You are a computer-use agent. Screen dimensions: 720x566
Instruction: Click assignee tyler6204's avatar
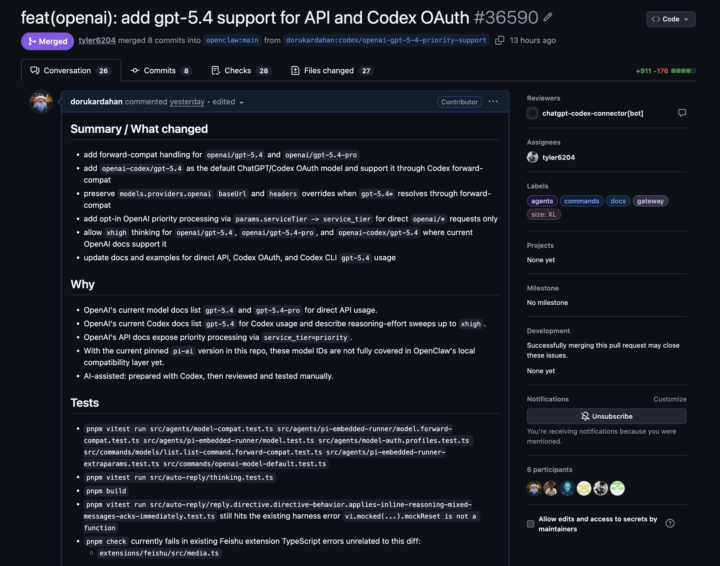[532, 157]
